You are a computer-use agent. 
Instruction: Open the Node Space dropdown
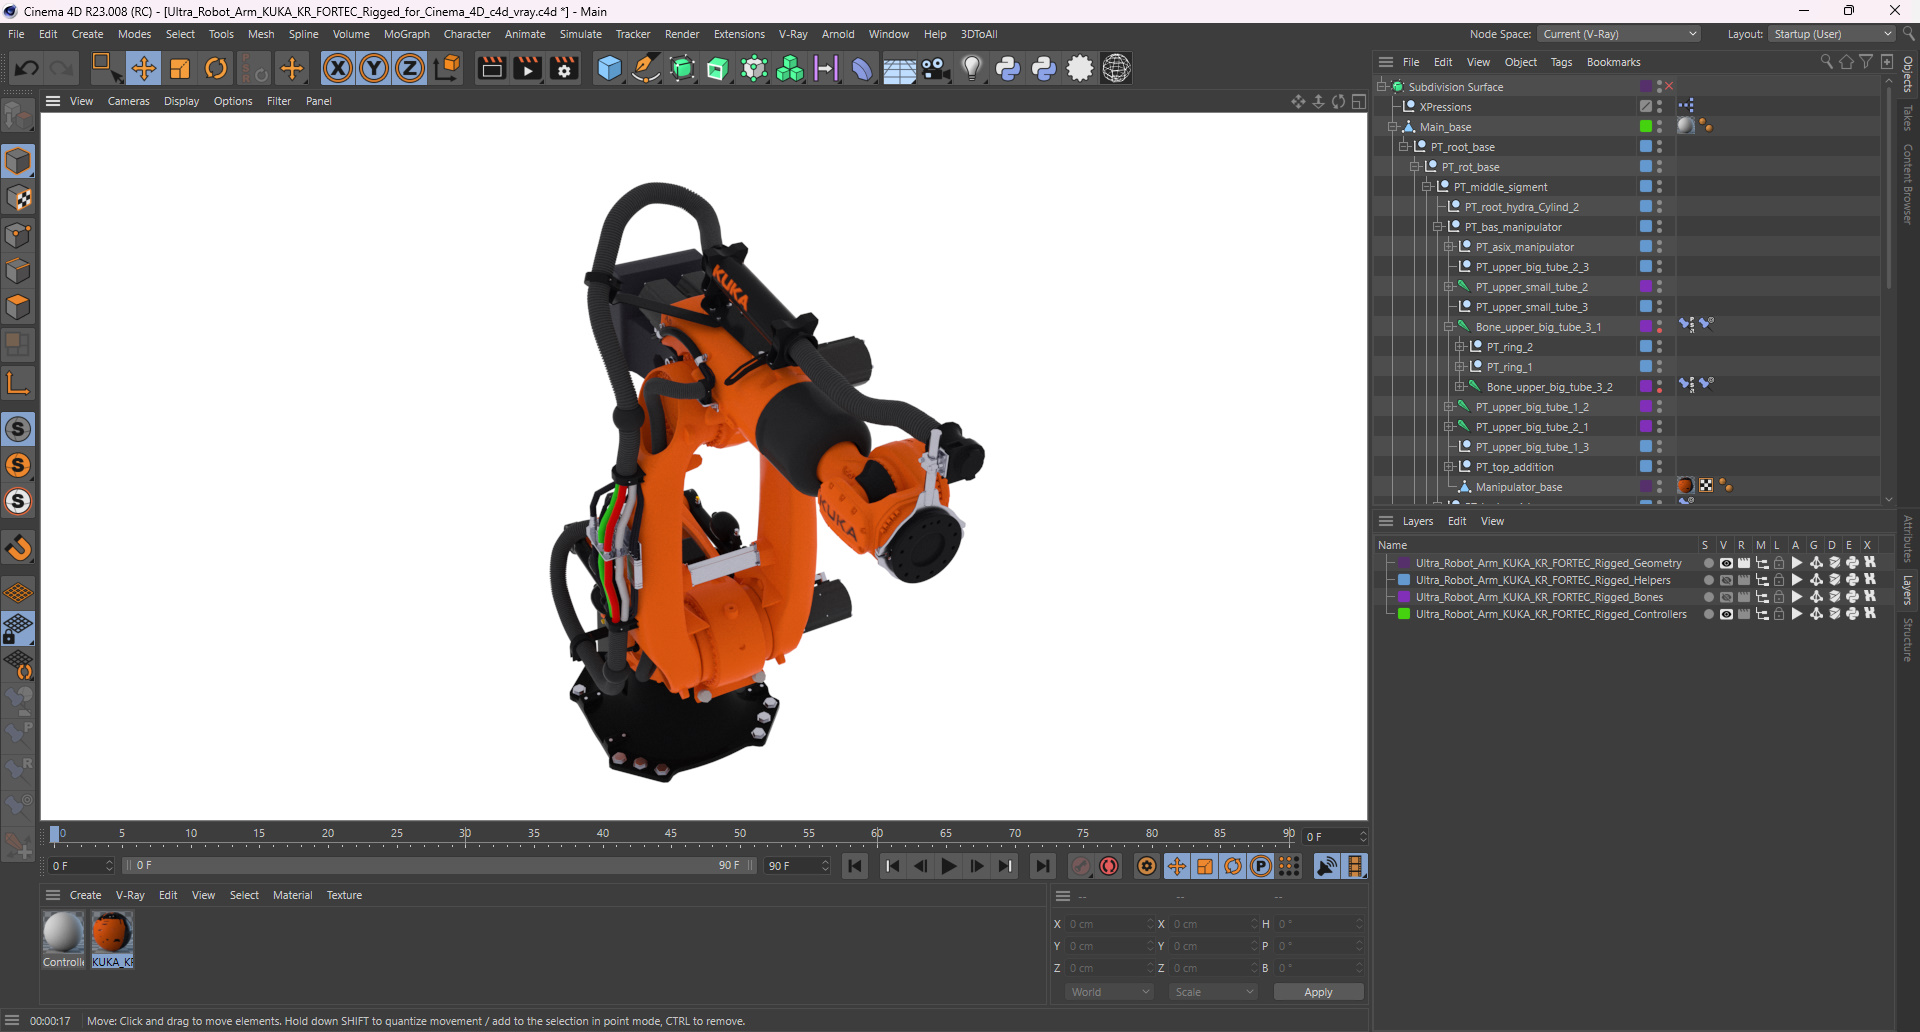click(x=1619, y=34)
